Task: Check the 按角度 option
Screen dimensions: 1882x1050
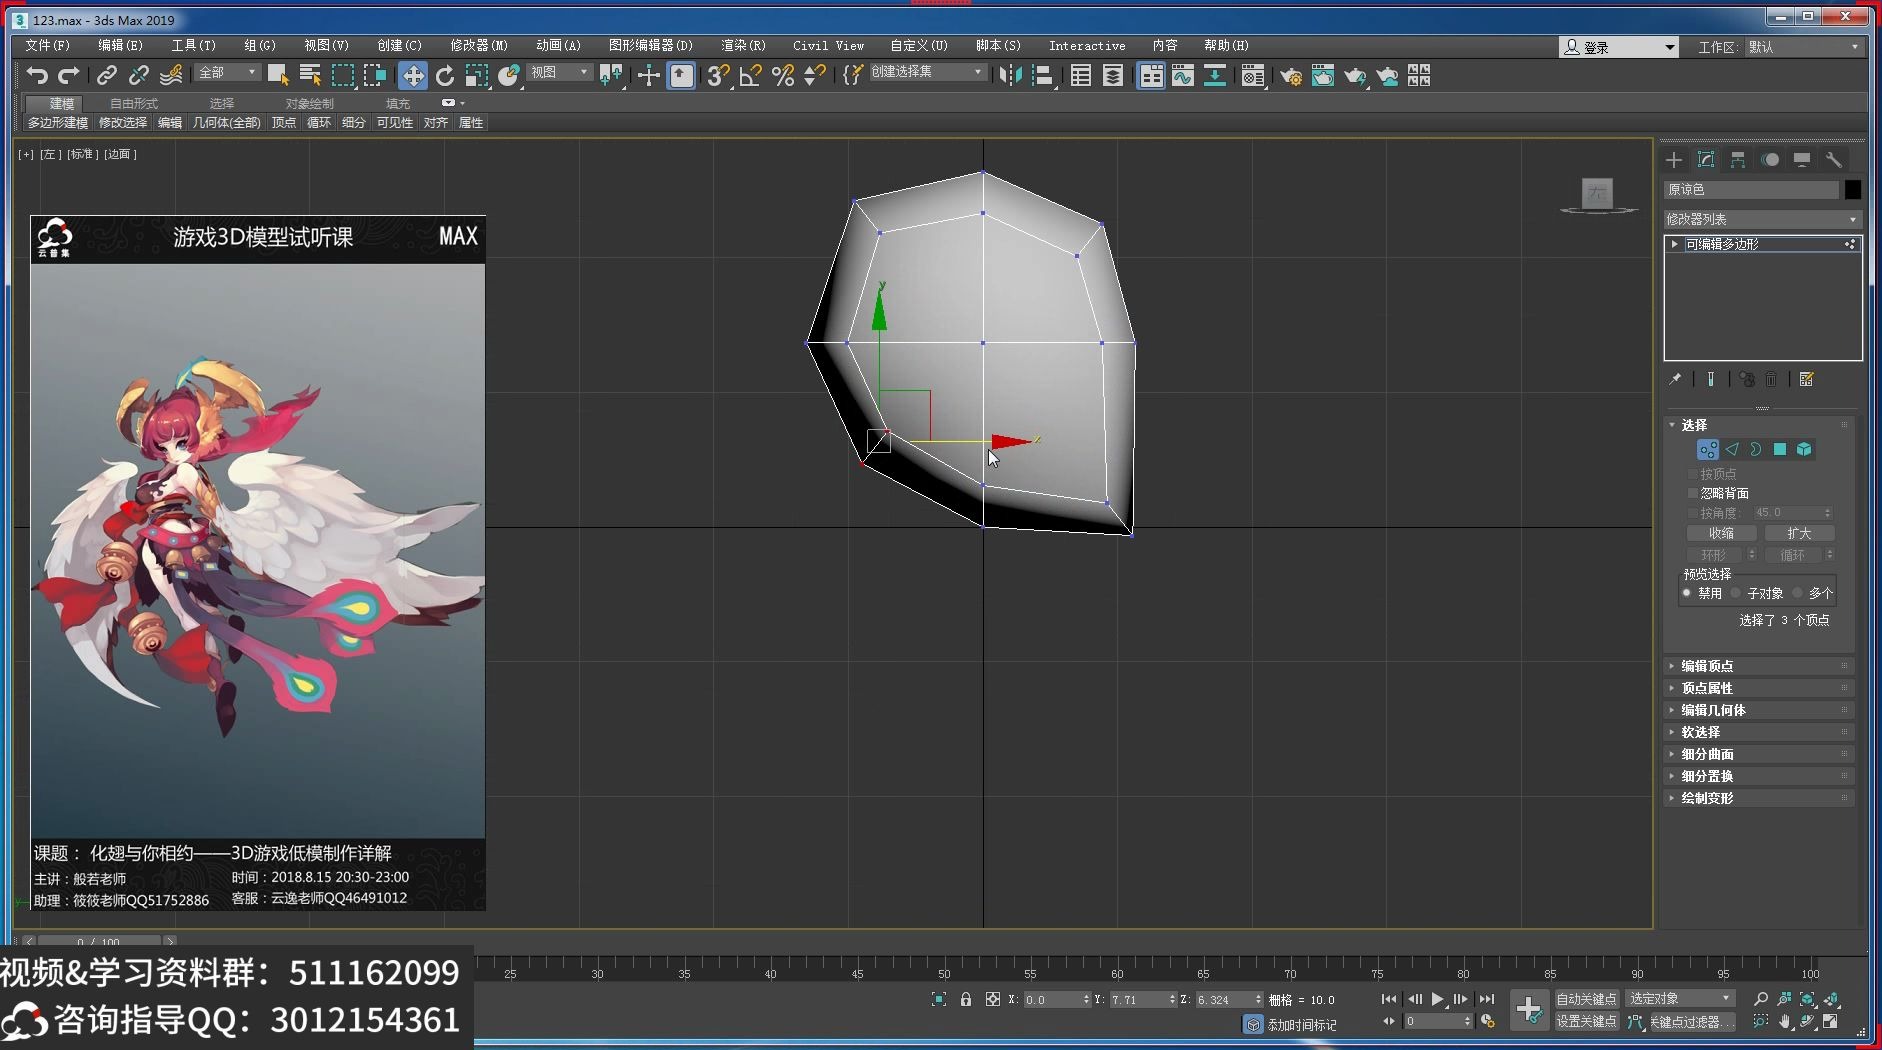Action: coord(1692,513)
